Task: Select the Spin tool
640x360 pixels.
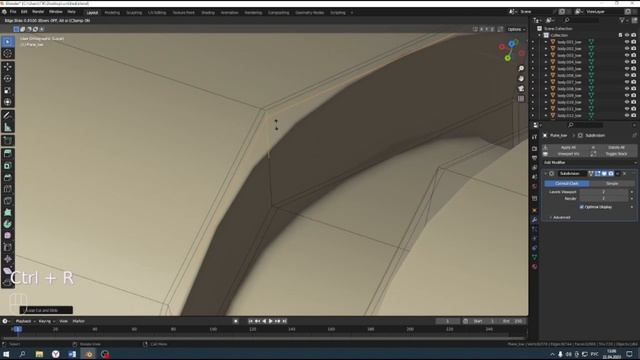Action: [8, 224]
